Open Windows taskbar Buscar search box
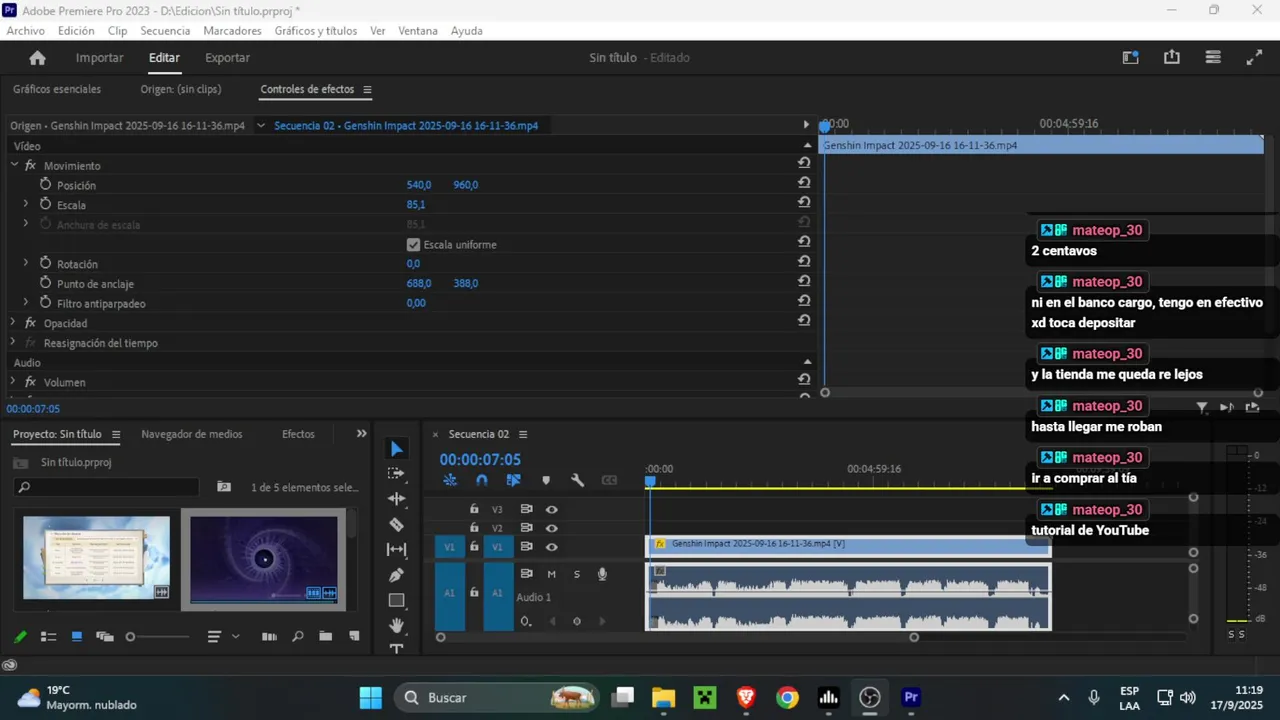Screen dimensions: 1280x720 click(497, 697)
